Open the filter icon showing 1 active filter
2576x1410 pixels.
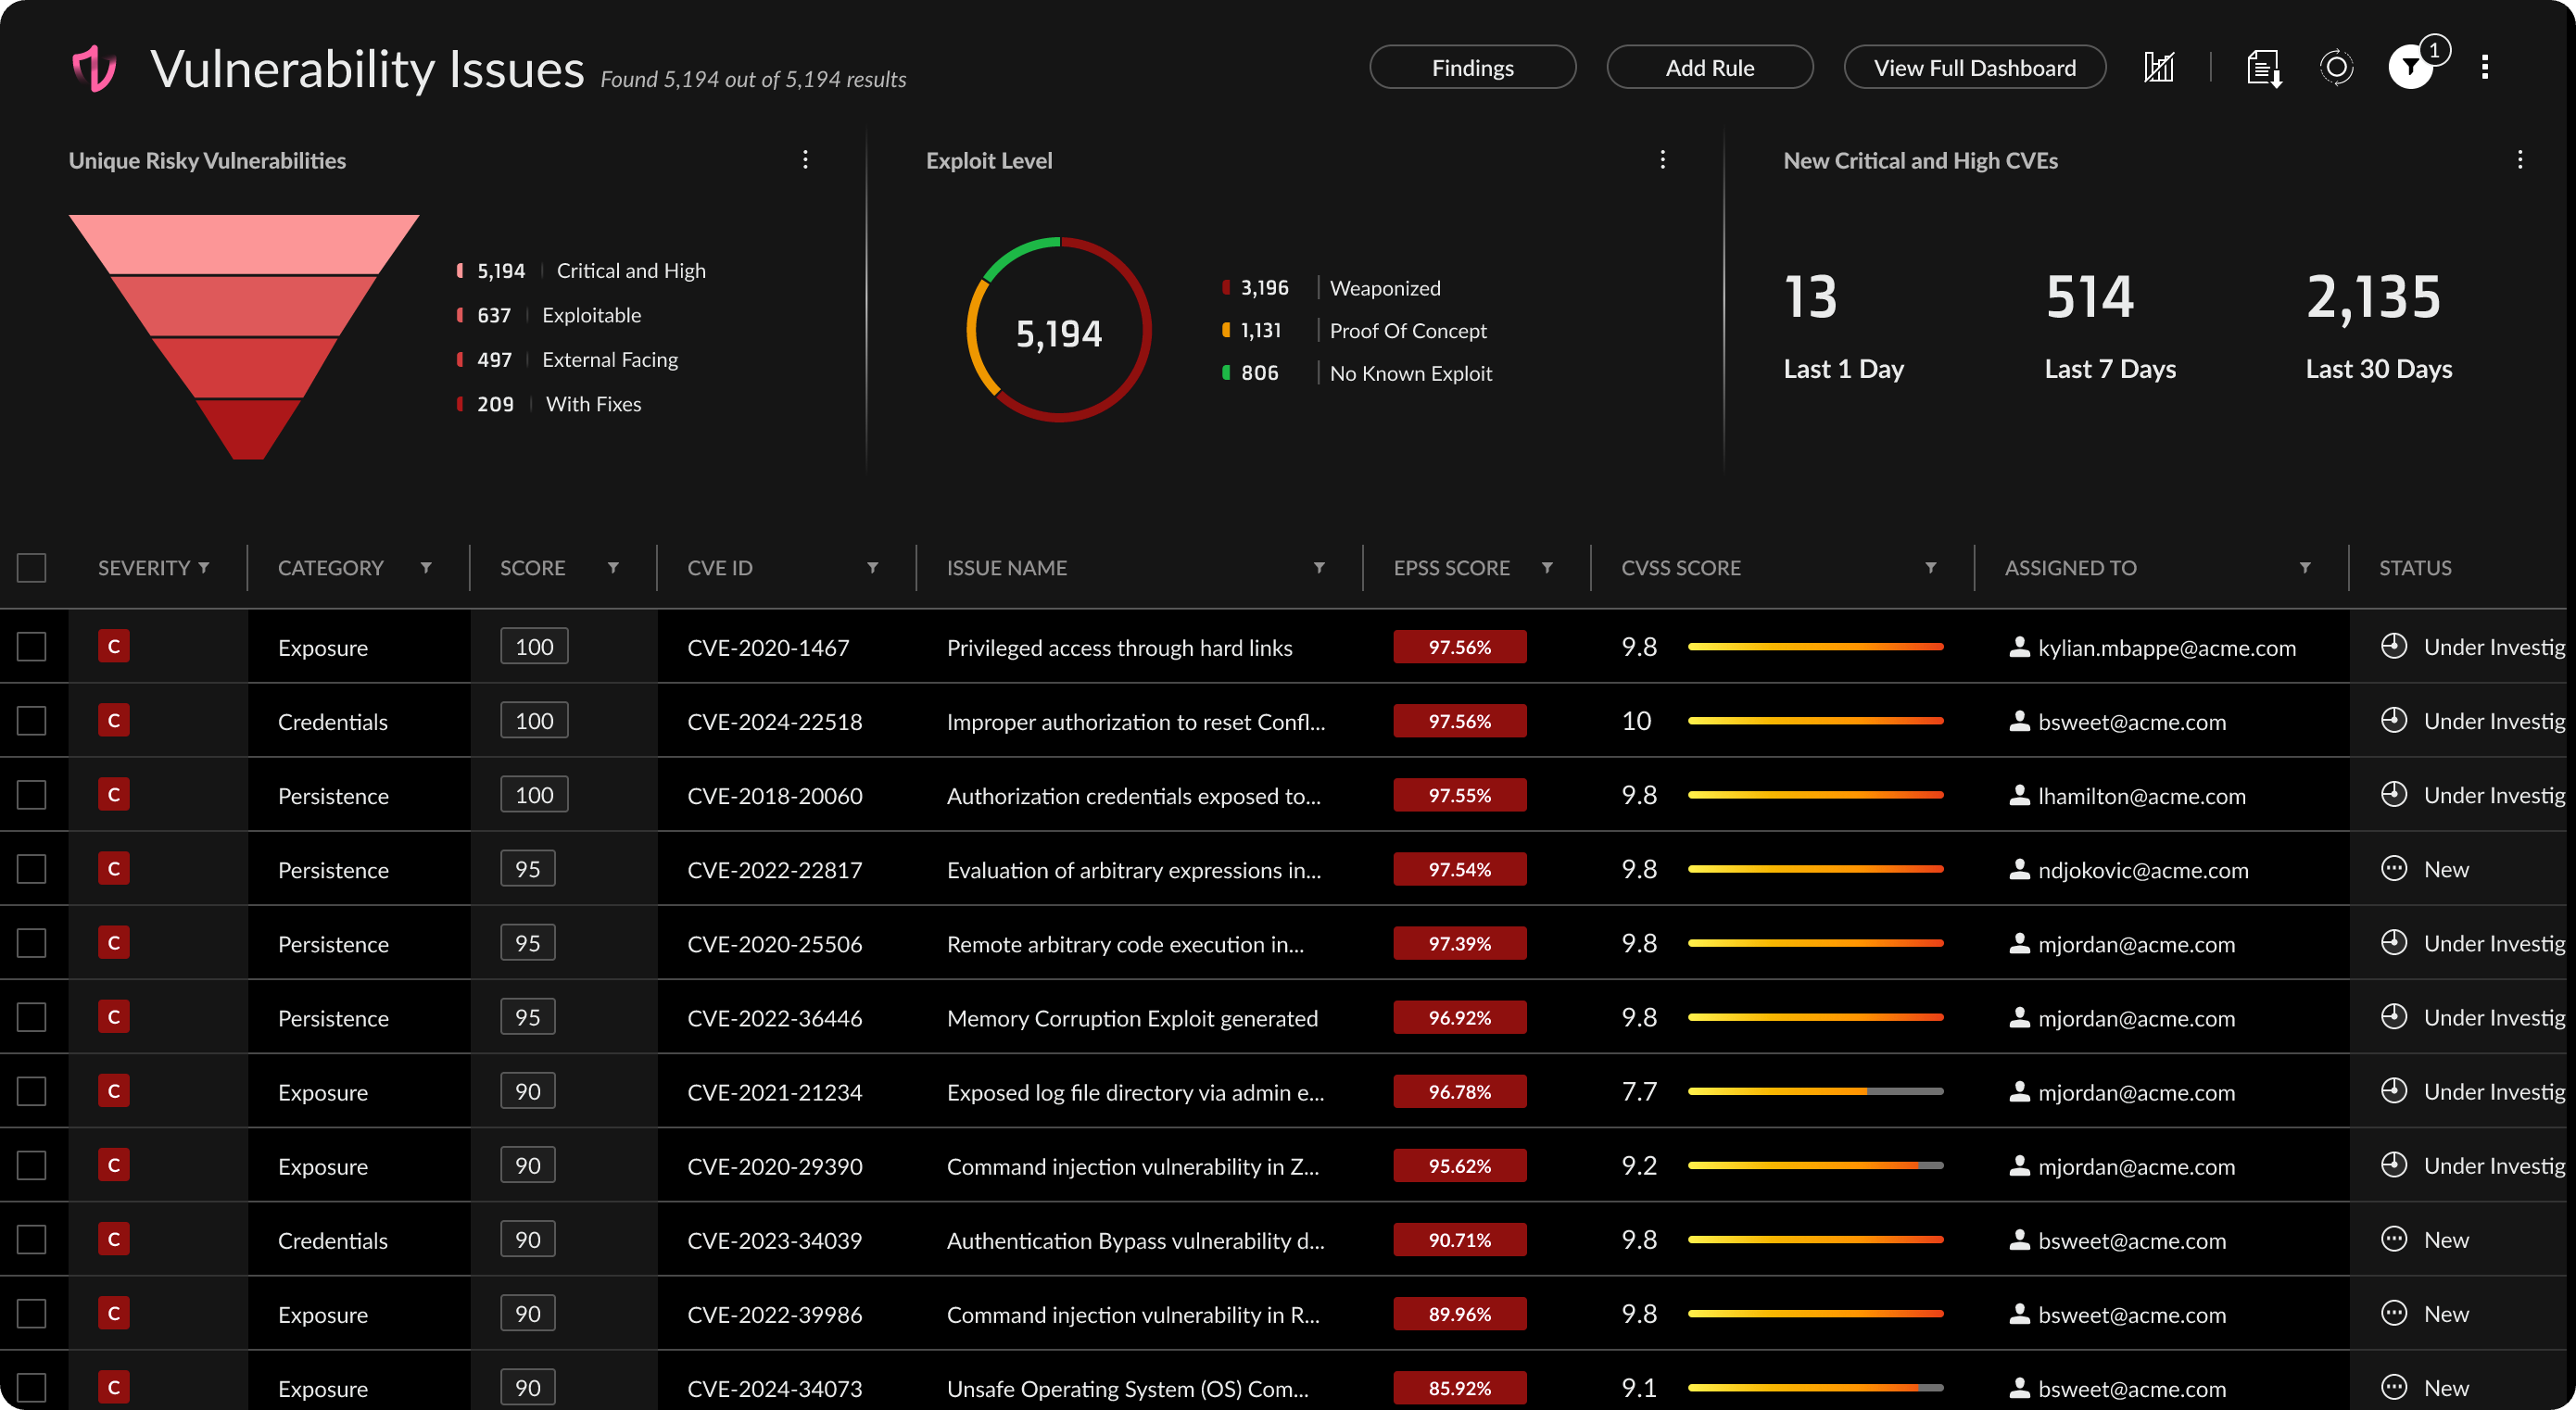[x=2412, y=67]
